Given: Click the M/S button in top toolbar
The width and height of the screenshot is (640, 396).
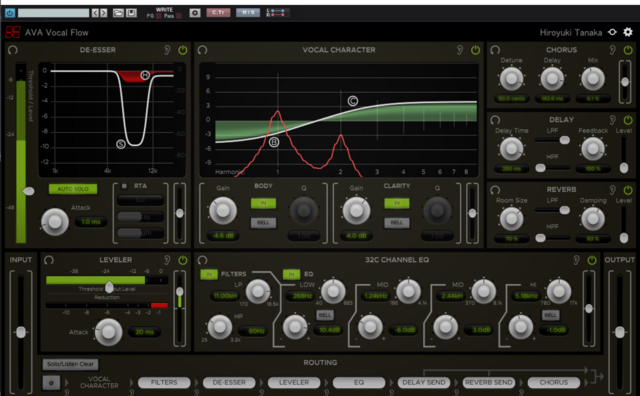Looking at the screenshot, I should coord(248,13).
